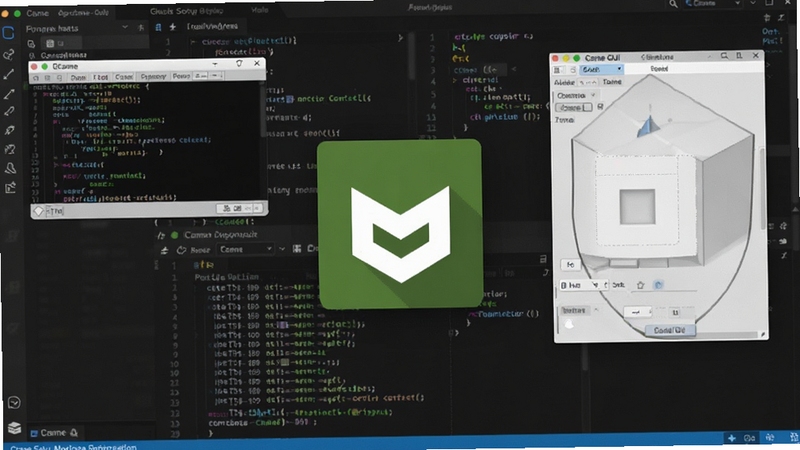Click the white round icon at Came GUI bottom-left
The height and width of the screenshot is (450, 800).
click(x=569, y=324)
